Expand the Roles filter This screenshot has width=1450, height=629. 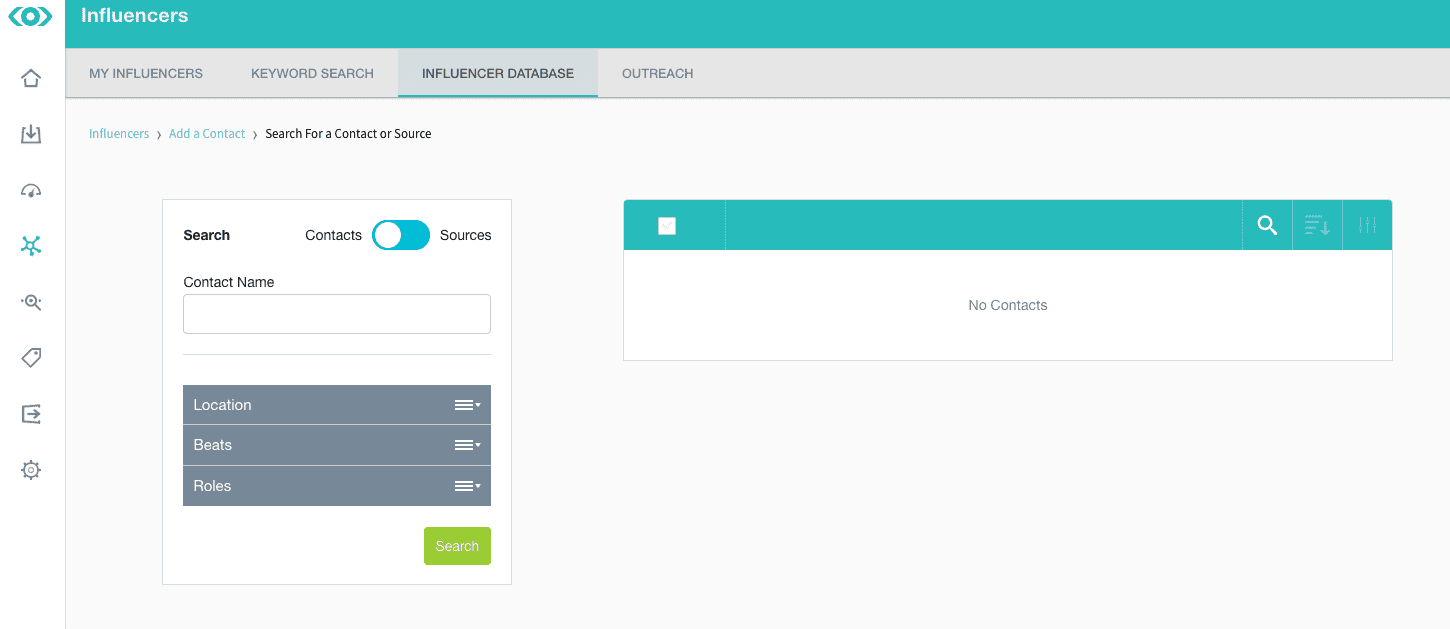(336, 486)
